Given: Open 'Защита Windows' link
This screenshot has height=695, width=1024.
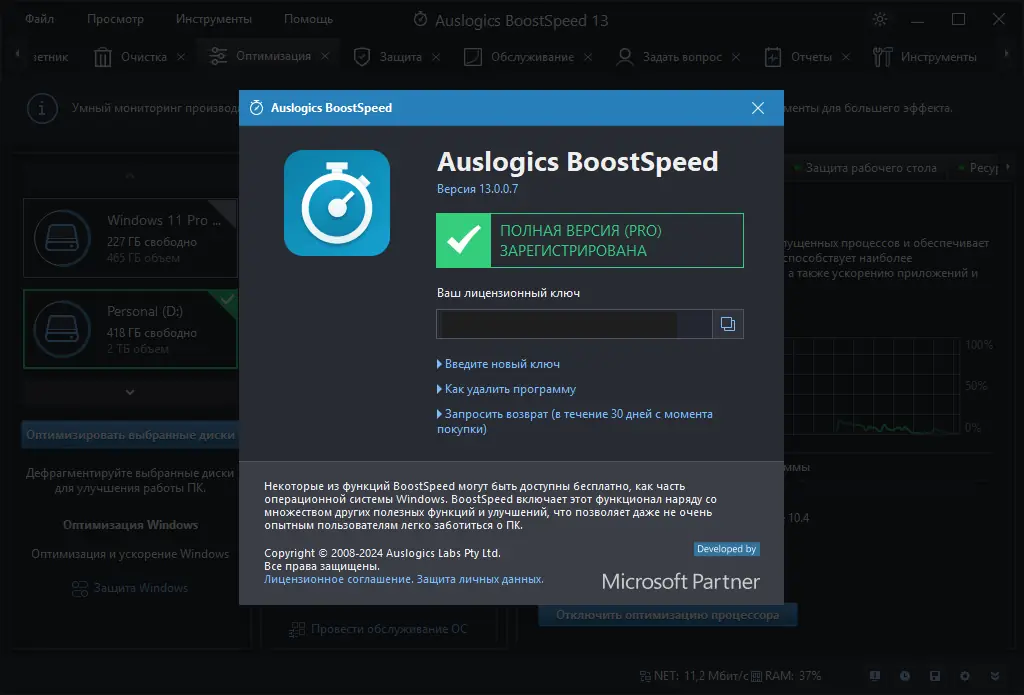Looking at the screenshot, I should coord(140,588).
